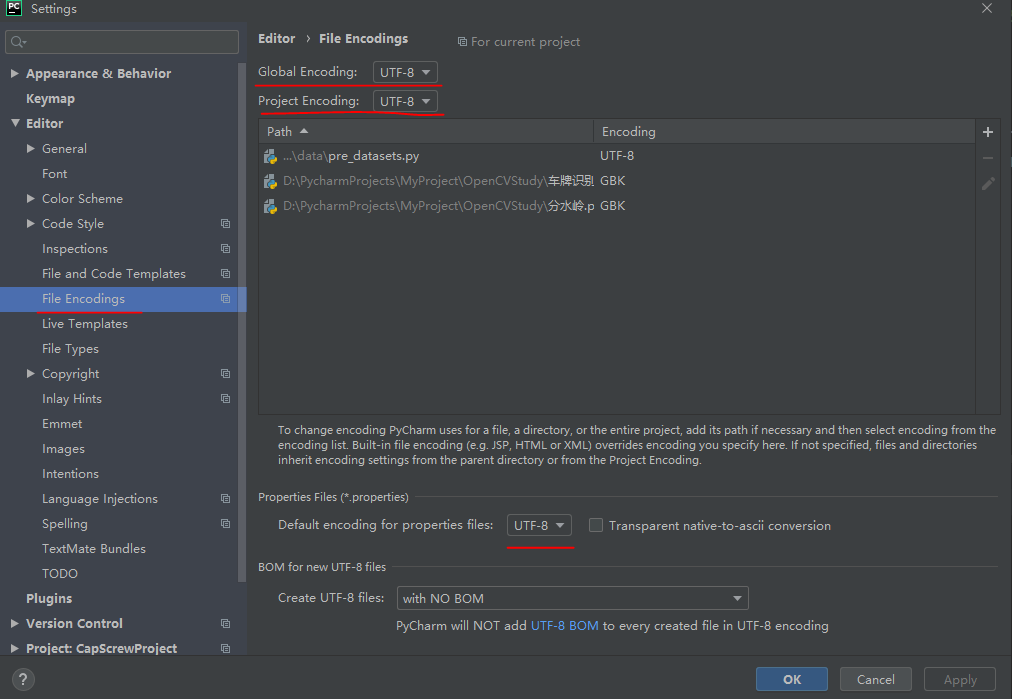Open the Project Encoding dropdown
1012x699 pixels.
(405, 101)
